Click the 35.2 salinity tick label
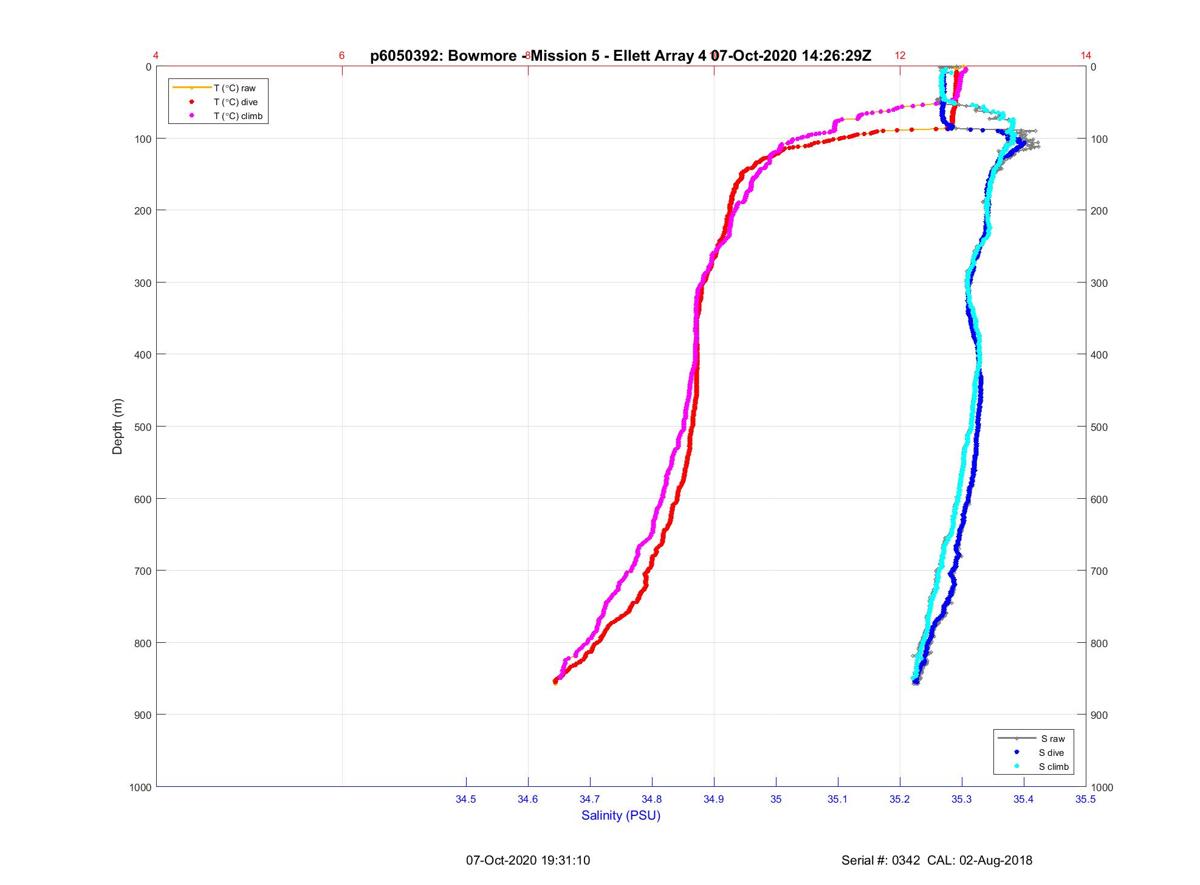 900,799
